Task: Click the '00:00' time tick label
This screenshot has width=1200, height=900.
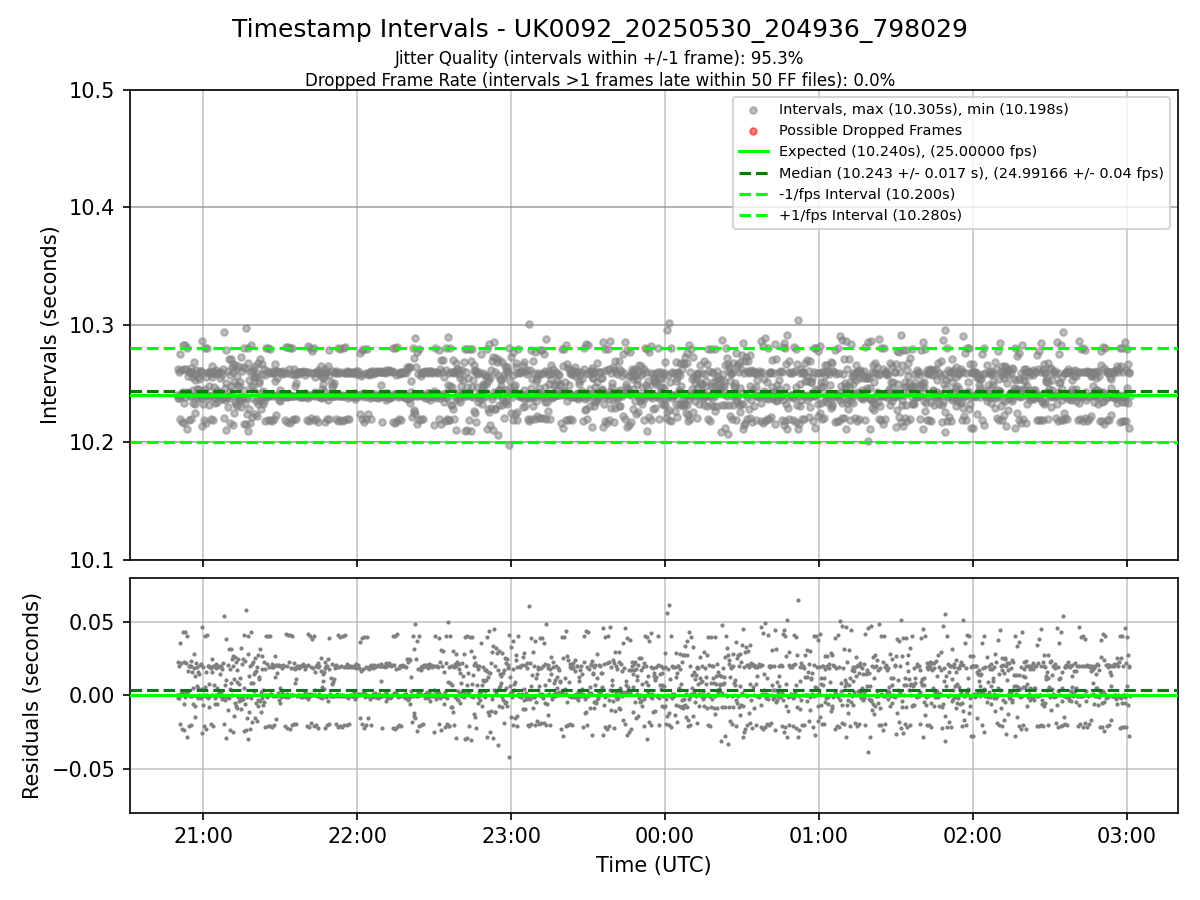Action: [665, 834]
